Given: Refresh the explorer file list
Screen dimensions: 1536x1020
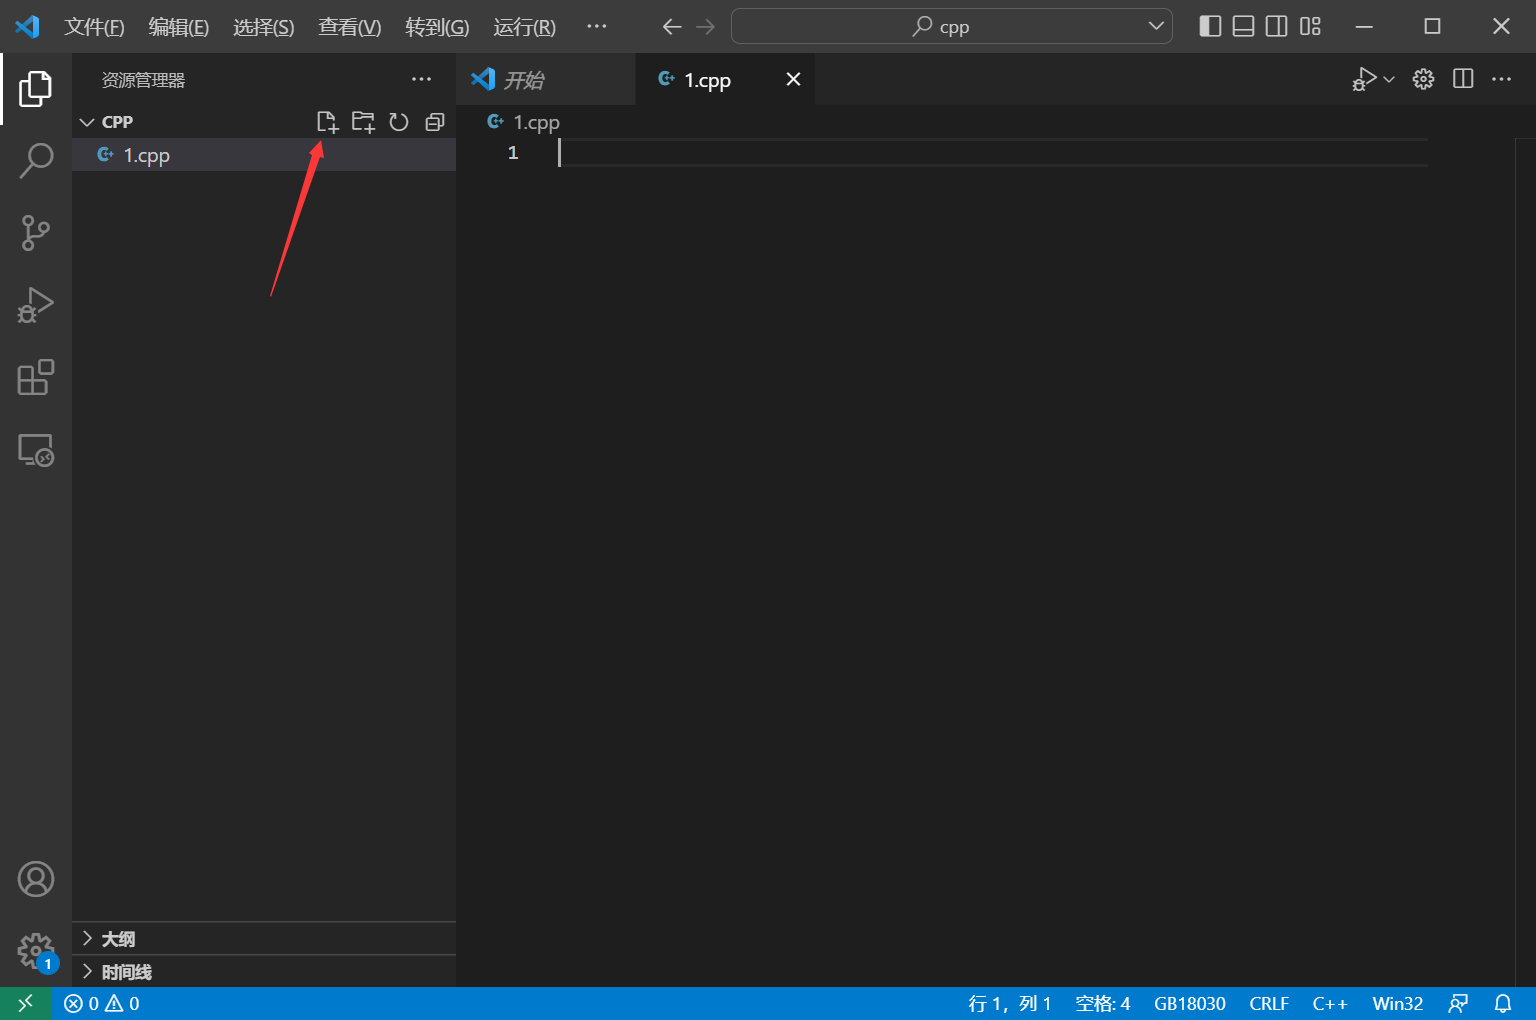Looking at the screenshot, I should 398,122.
